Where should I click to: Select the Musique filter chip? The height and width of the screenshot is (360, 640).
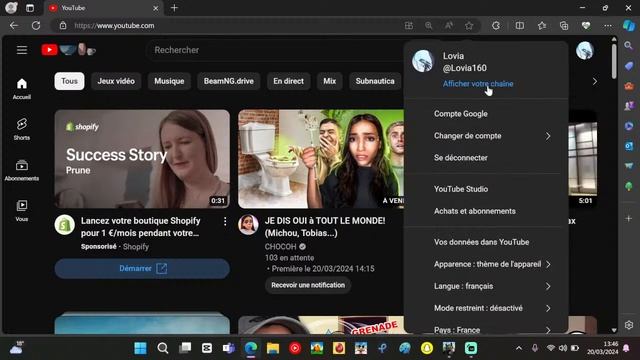(169, 81)
